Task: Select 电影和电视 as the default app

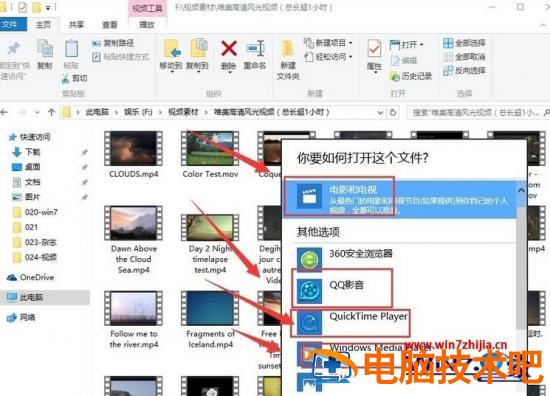Action: 399,199
